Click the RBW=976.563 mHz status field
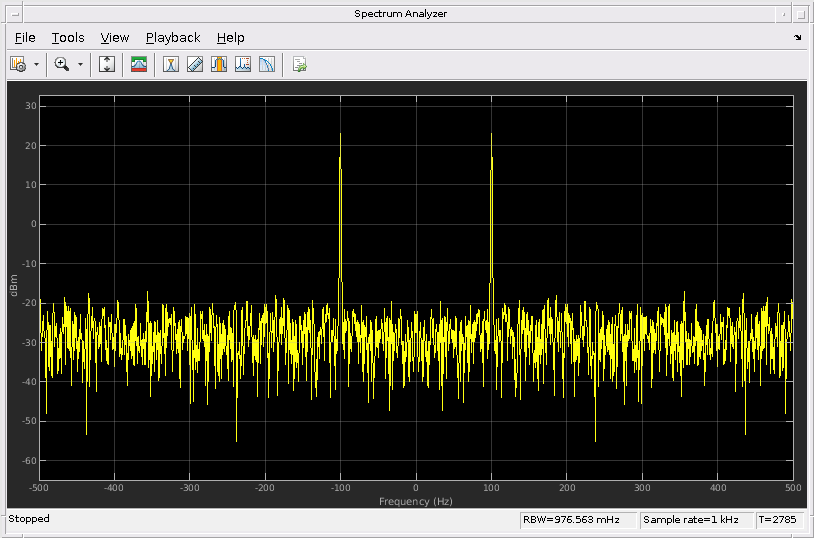Image resolution: width=814 pixels, height=538 pixels. click(577, 520)
